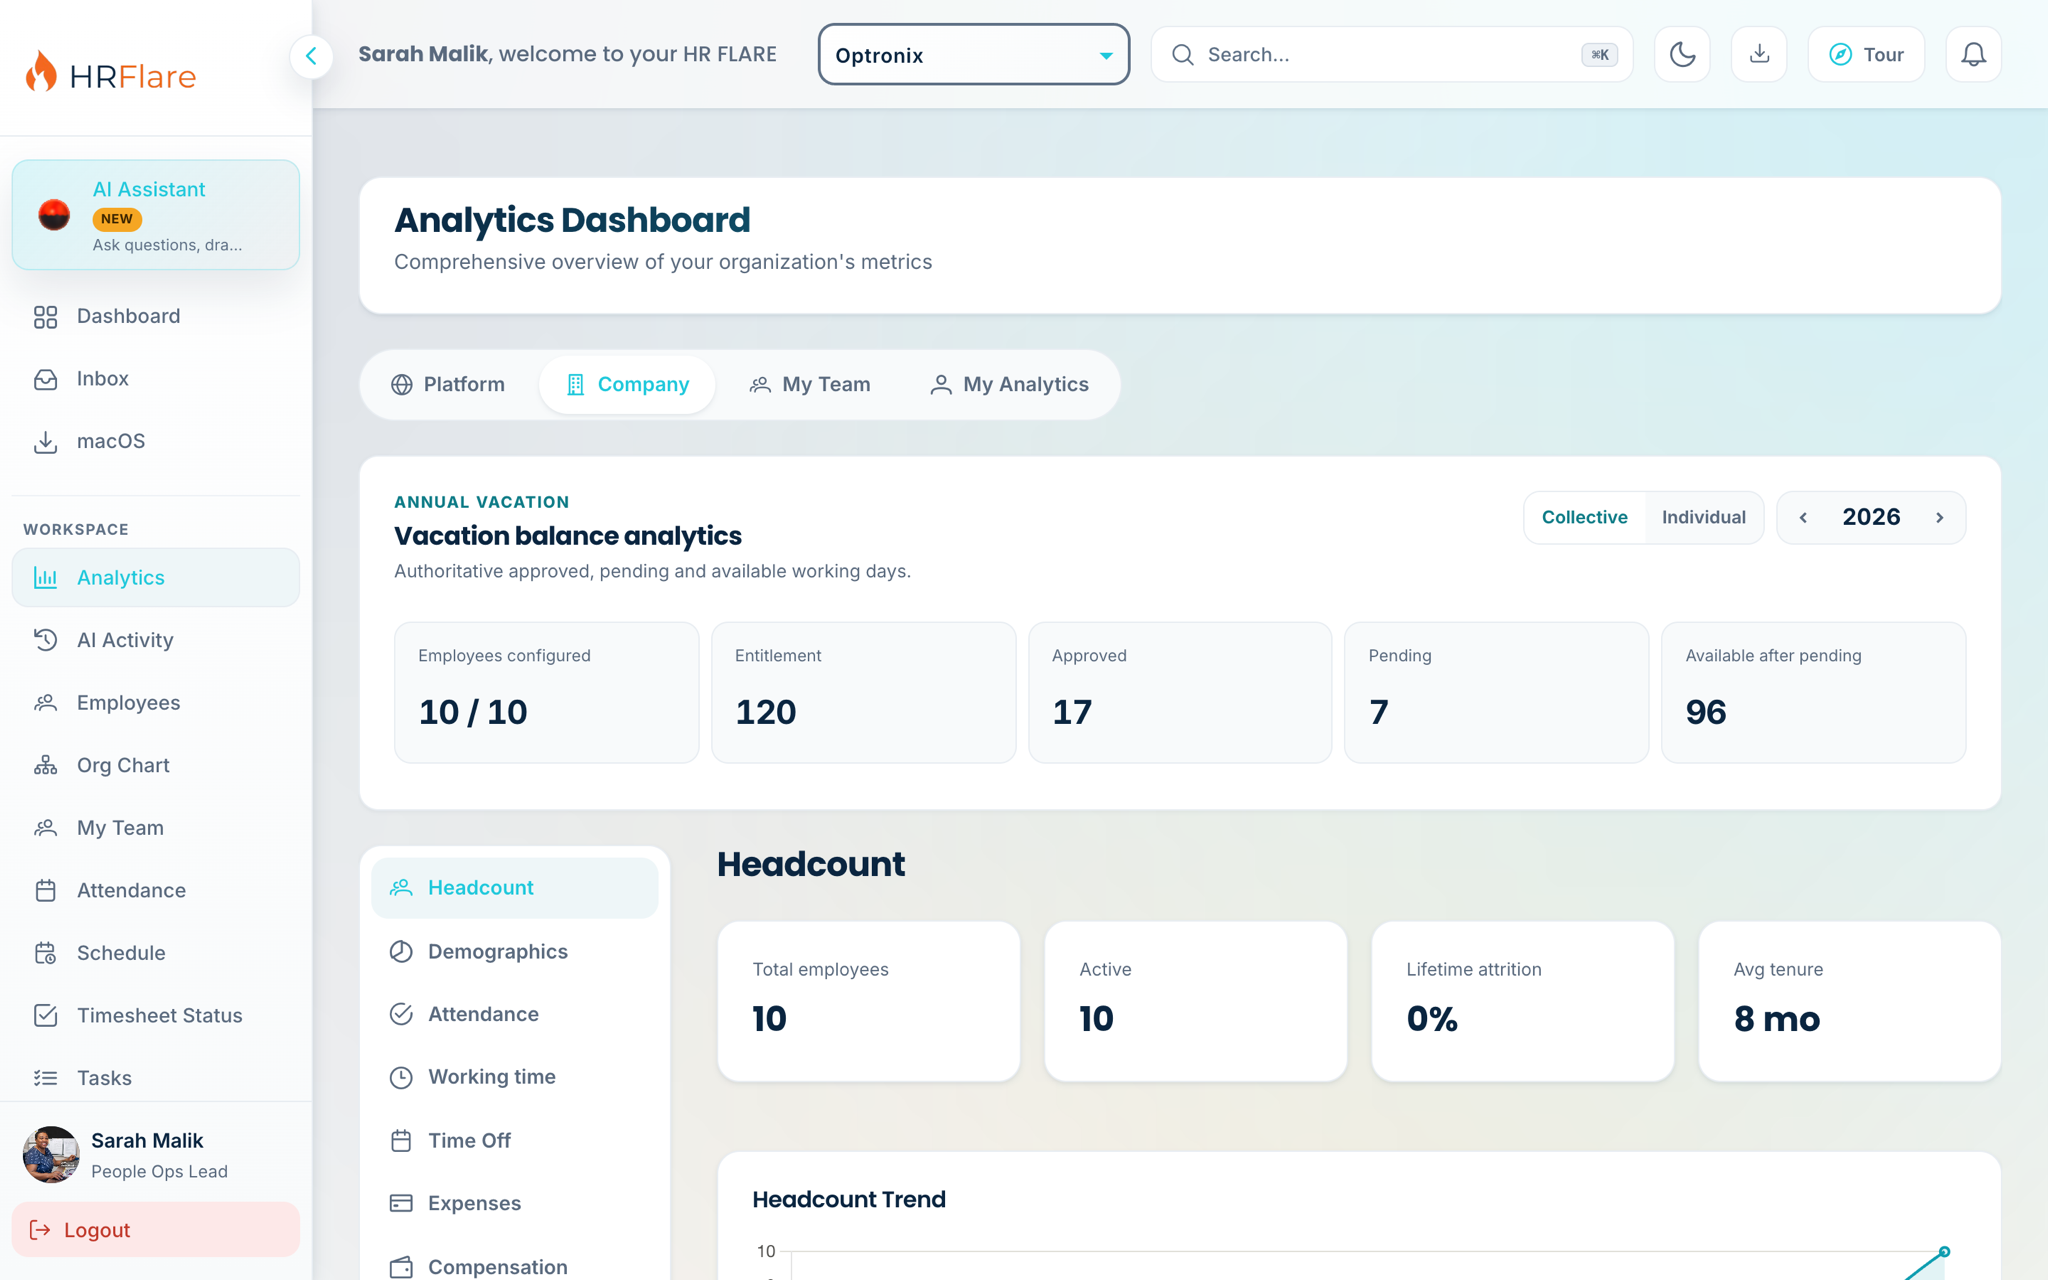
Task: Click the 'Available after pending' value 96
Action: point(1706,712)
